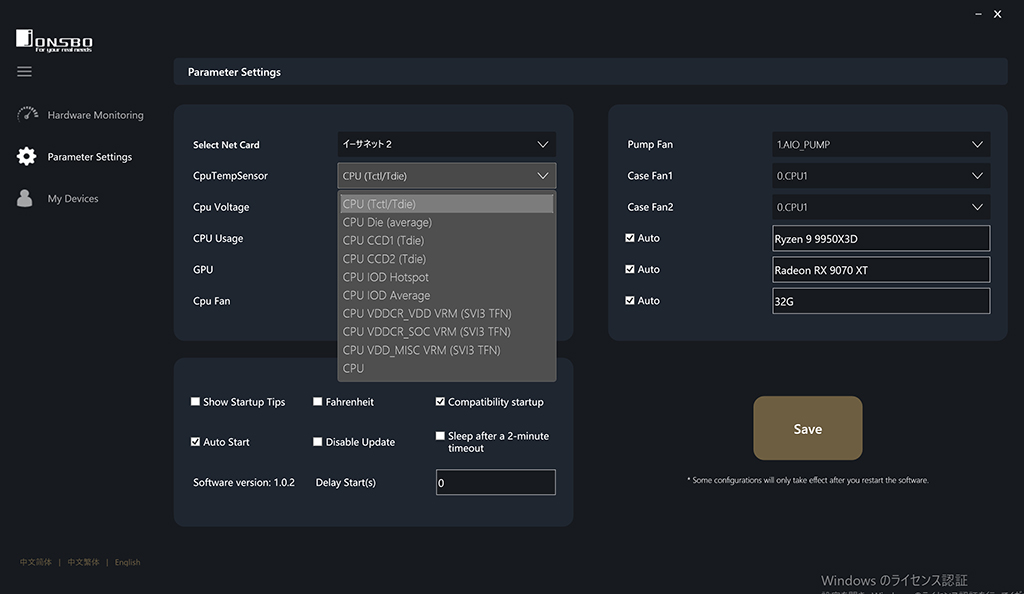Click the GPU label
Screen dimensions: 1024x594
click(x=202, y=270)
